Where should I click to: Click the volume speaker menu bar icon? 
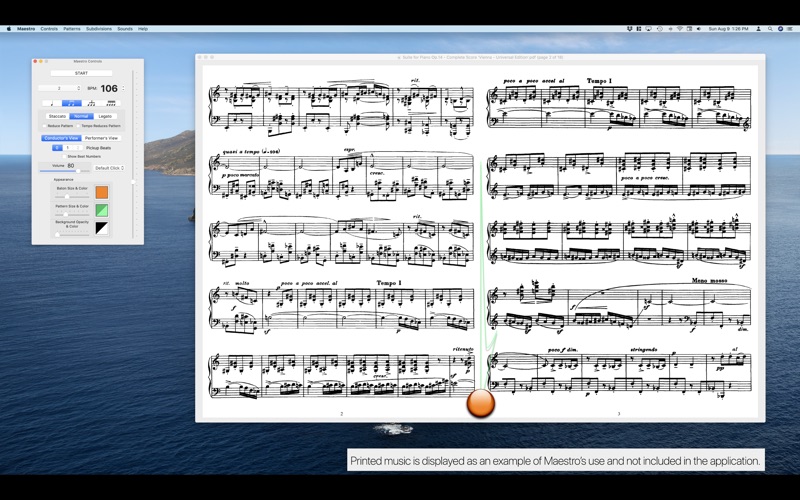(698, 29)
